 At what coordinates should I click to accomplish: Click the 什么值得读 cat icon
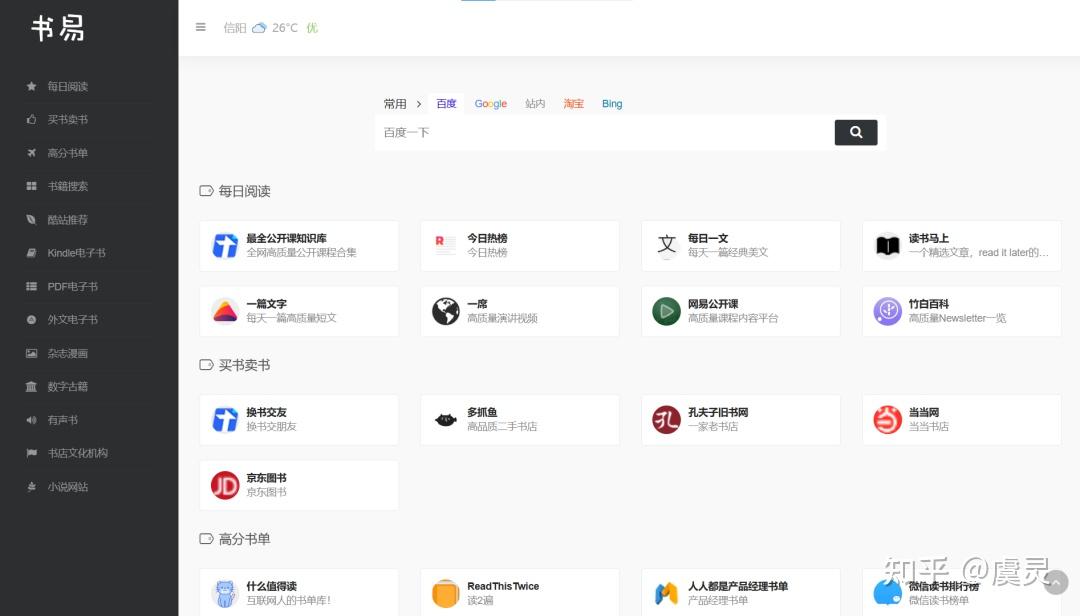(225, 593)
